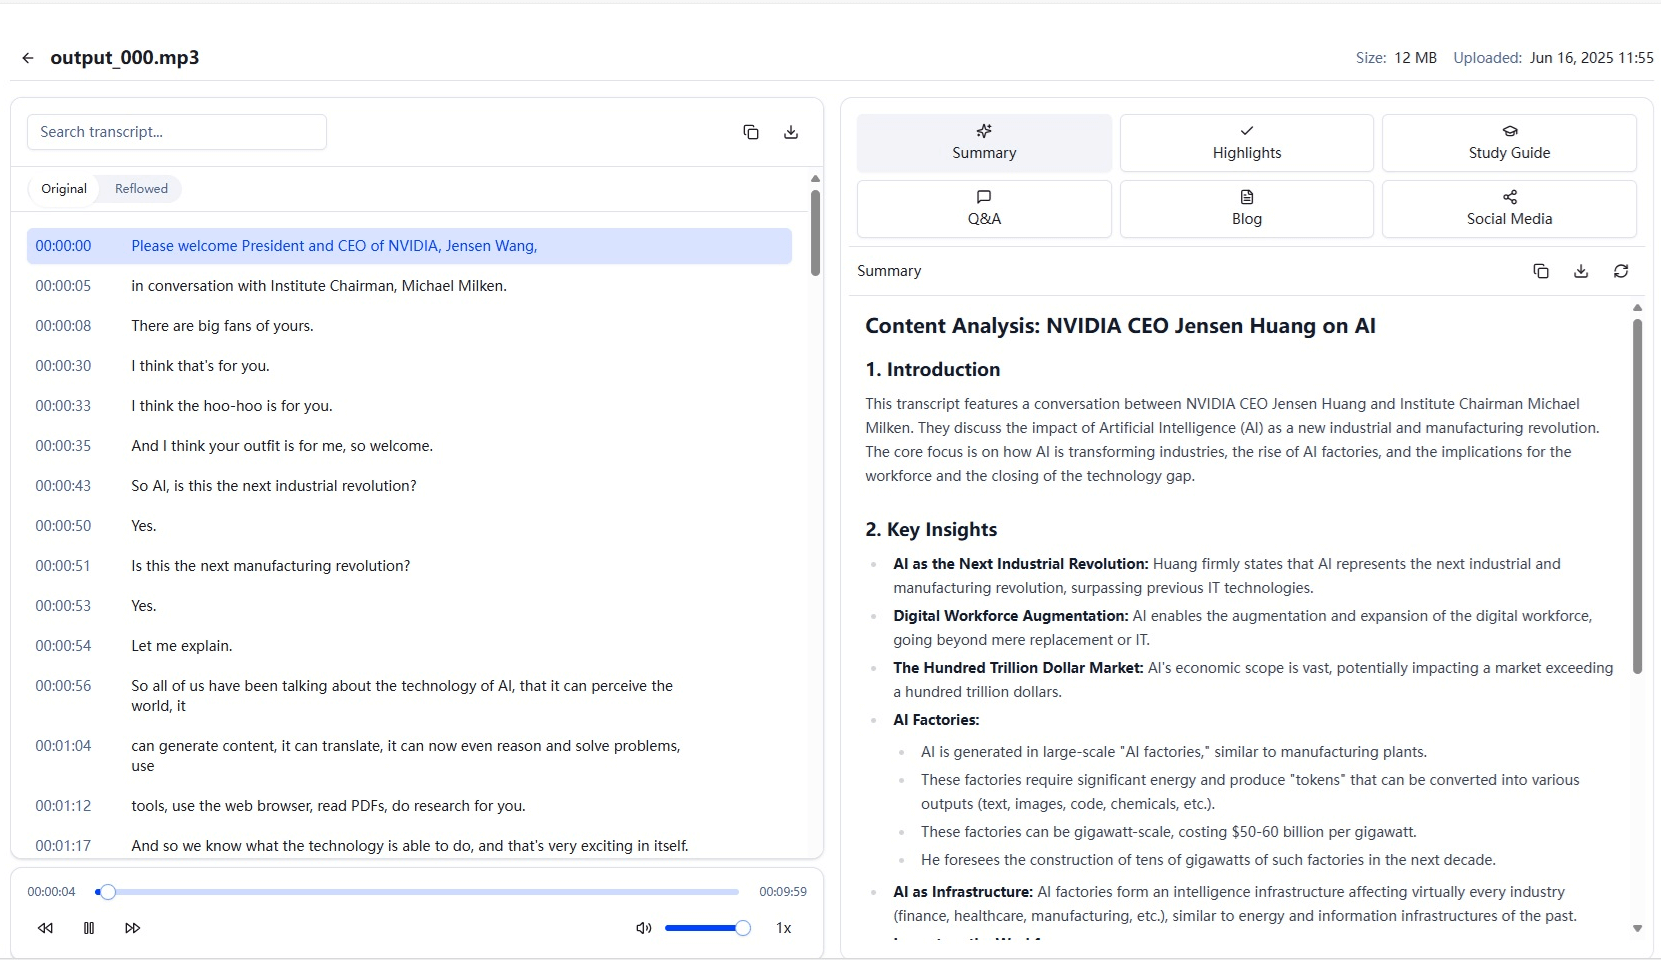Focus the Search transcript field
1661x960 pixels.
click(x=177, y=132)
